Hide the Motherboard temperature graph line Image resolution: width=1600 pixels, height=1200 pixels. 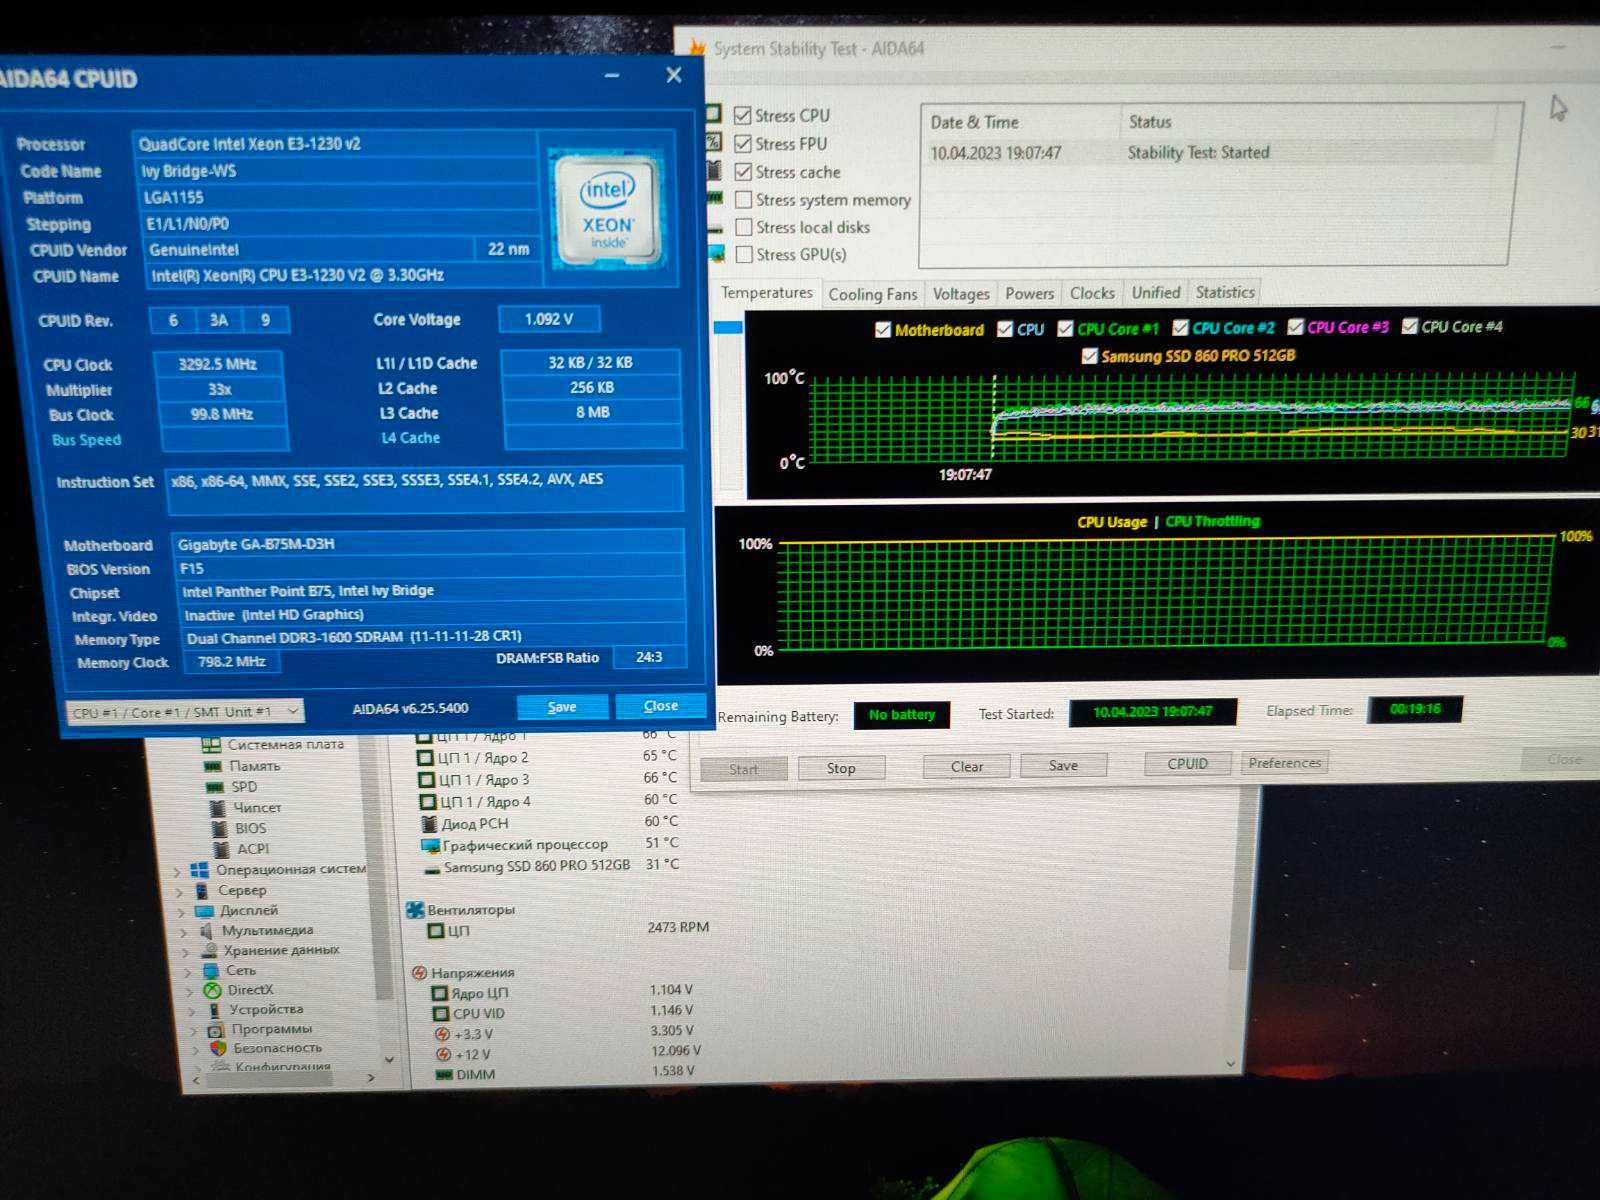point(882,330)
